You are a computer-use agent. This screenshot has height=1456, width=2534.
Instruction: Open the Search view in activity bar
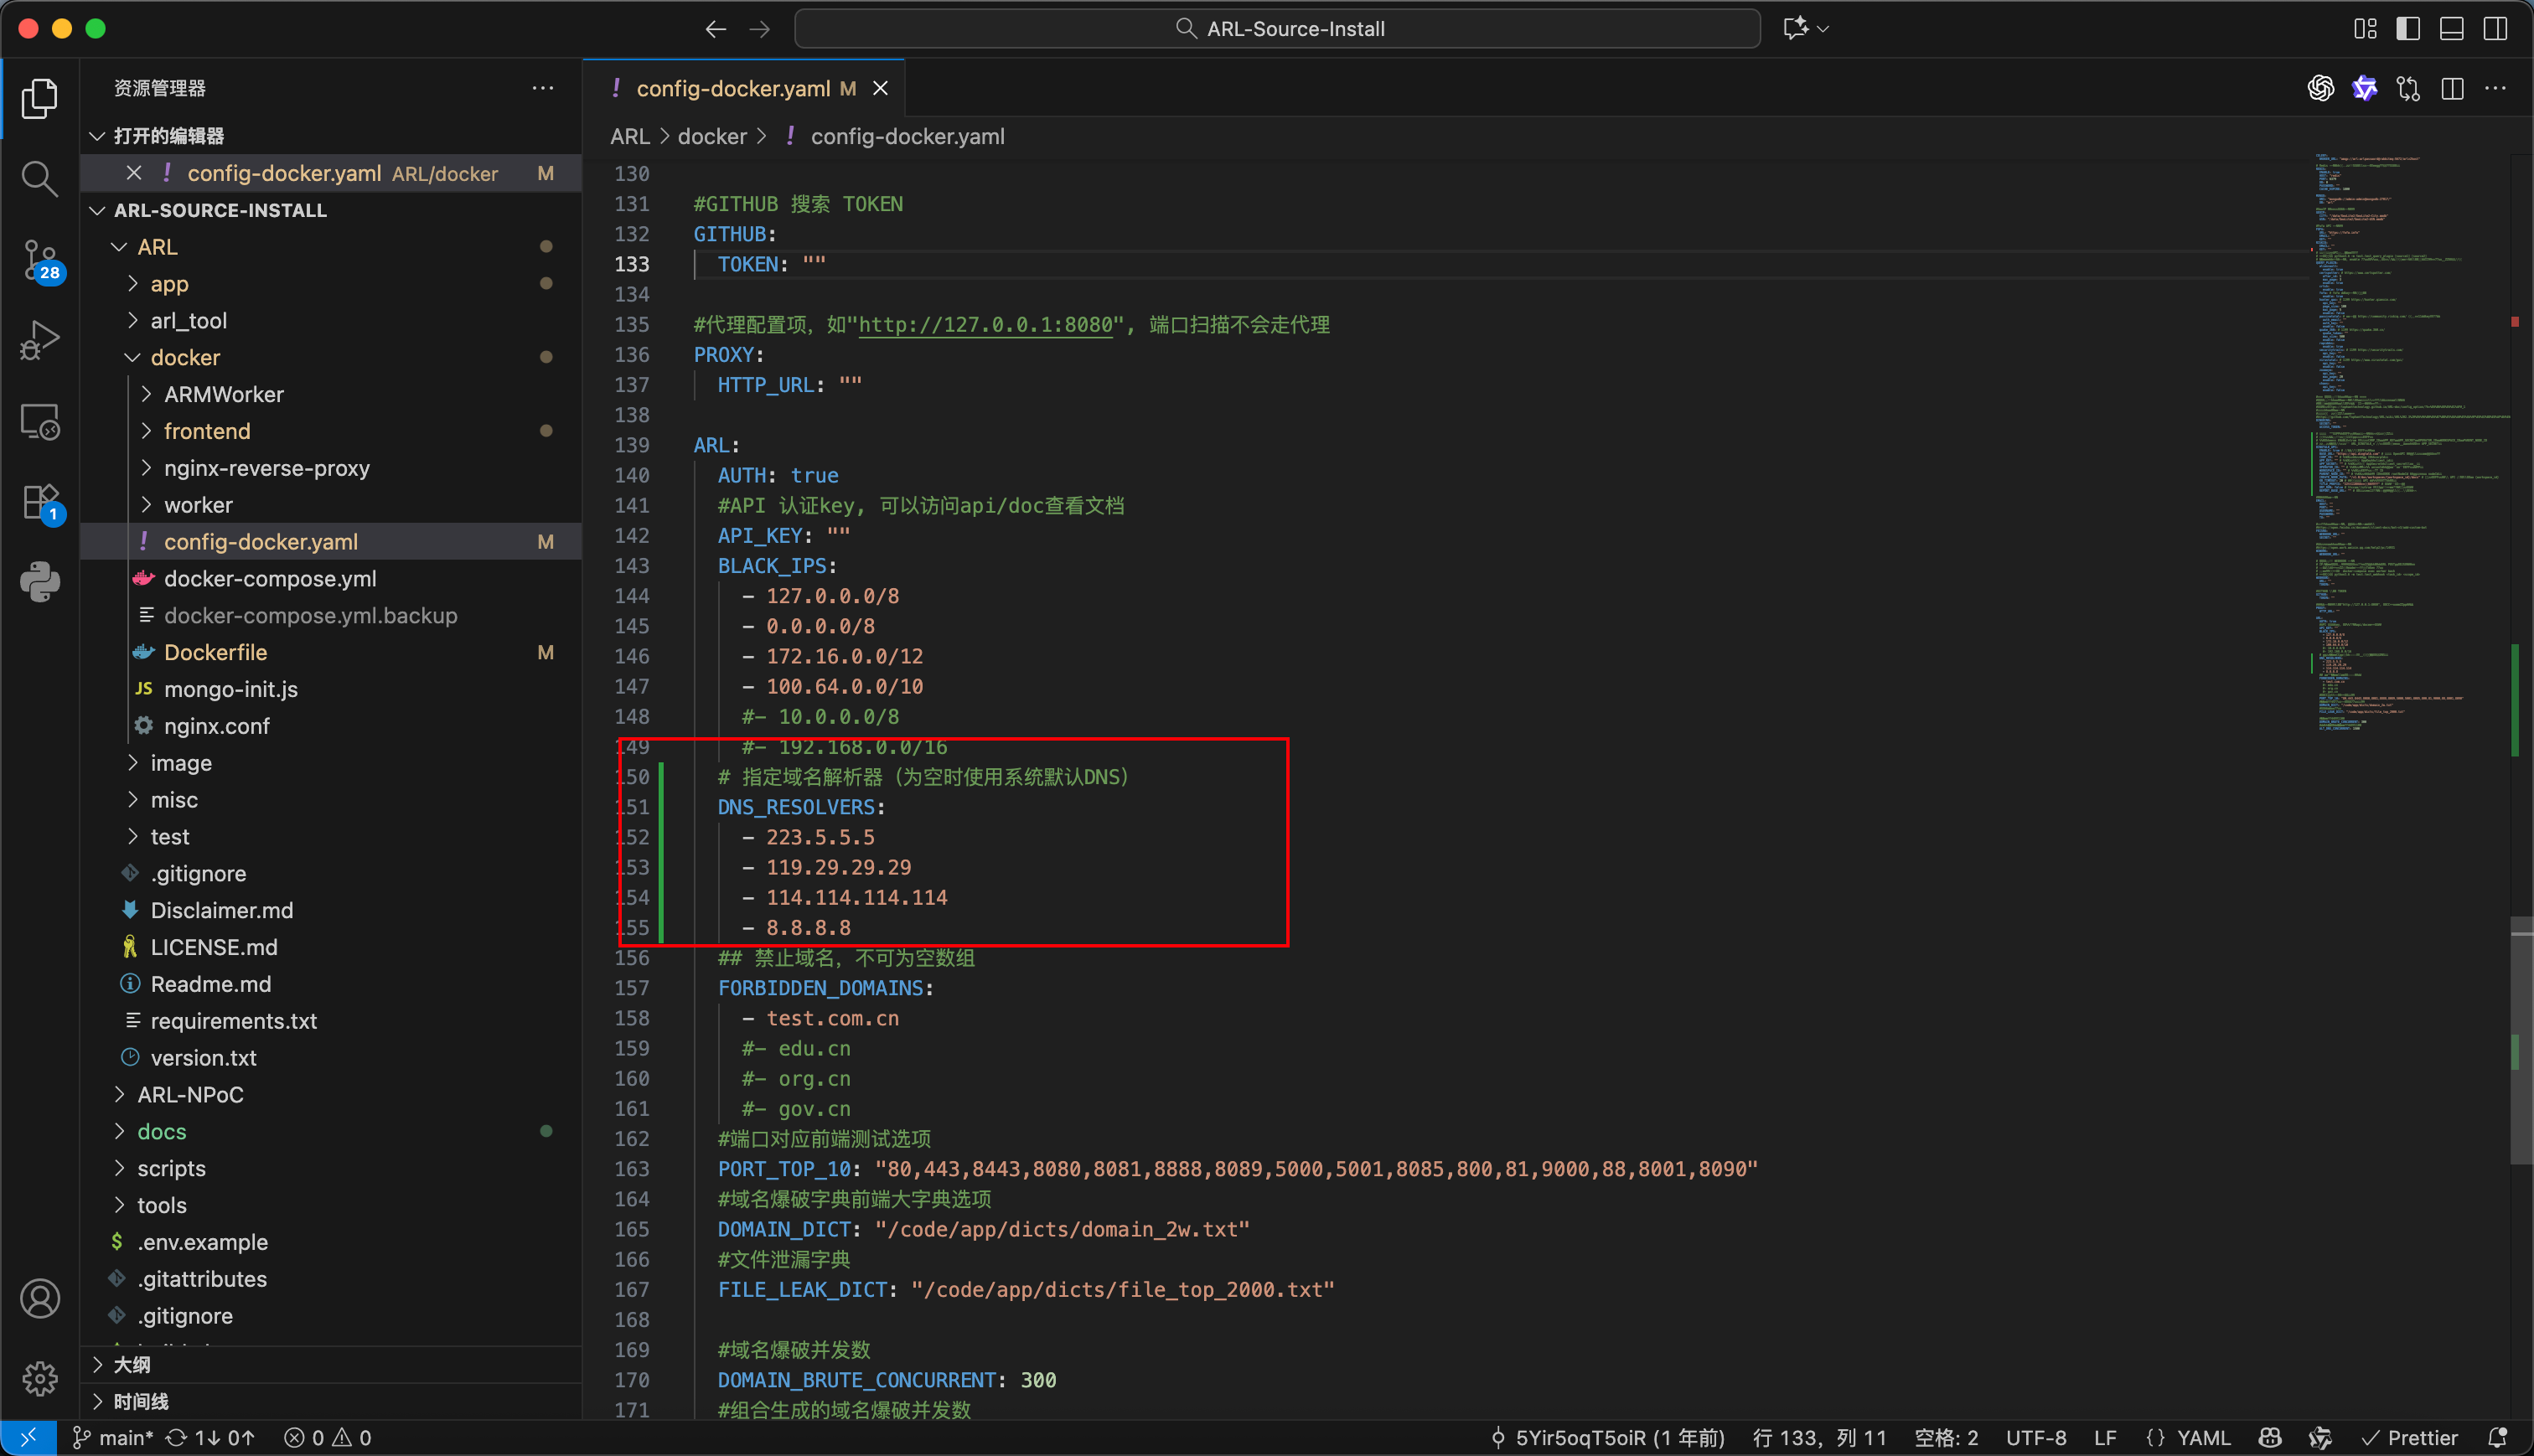point(39,179)
